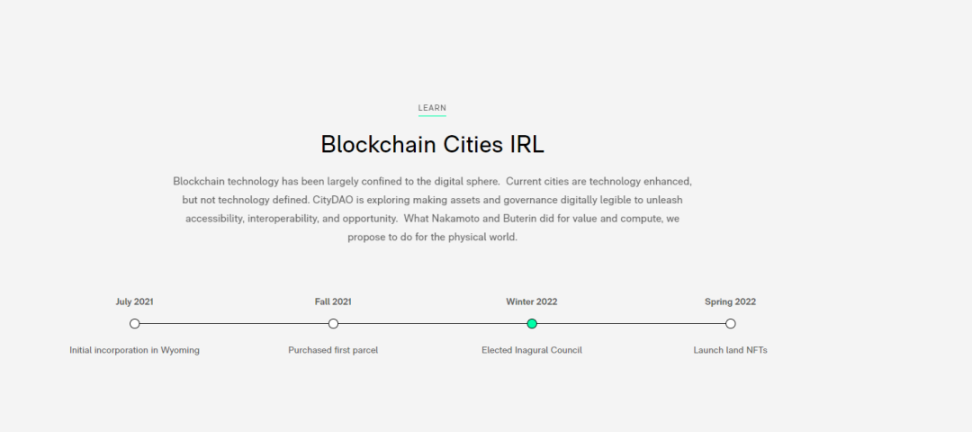Click the Spring 2022 date label
This screenshot has width=972, height=432.
(x=730, y=302)
